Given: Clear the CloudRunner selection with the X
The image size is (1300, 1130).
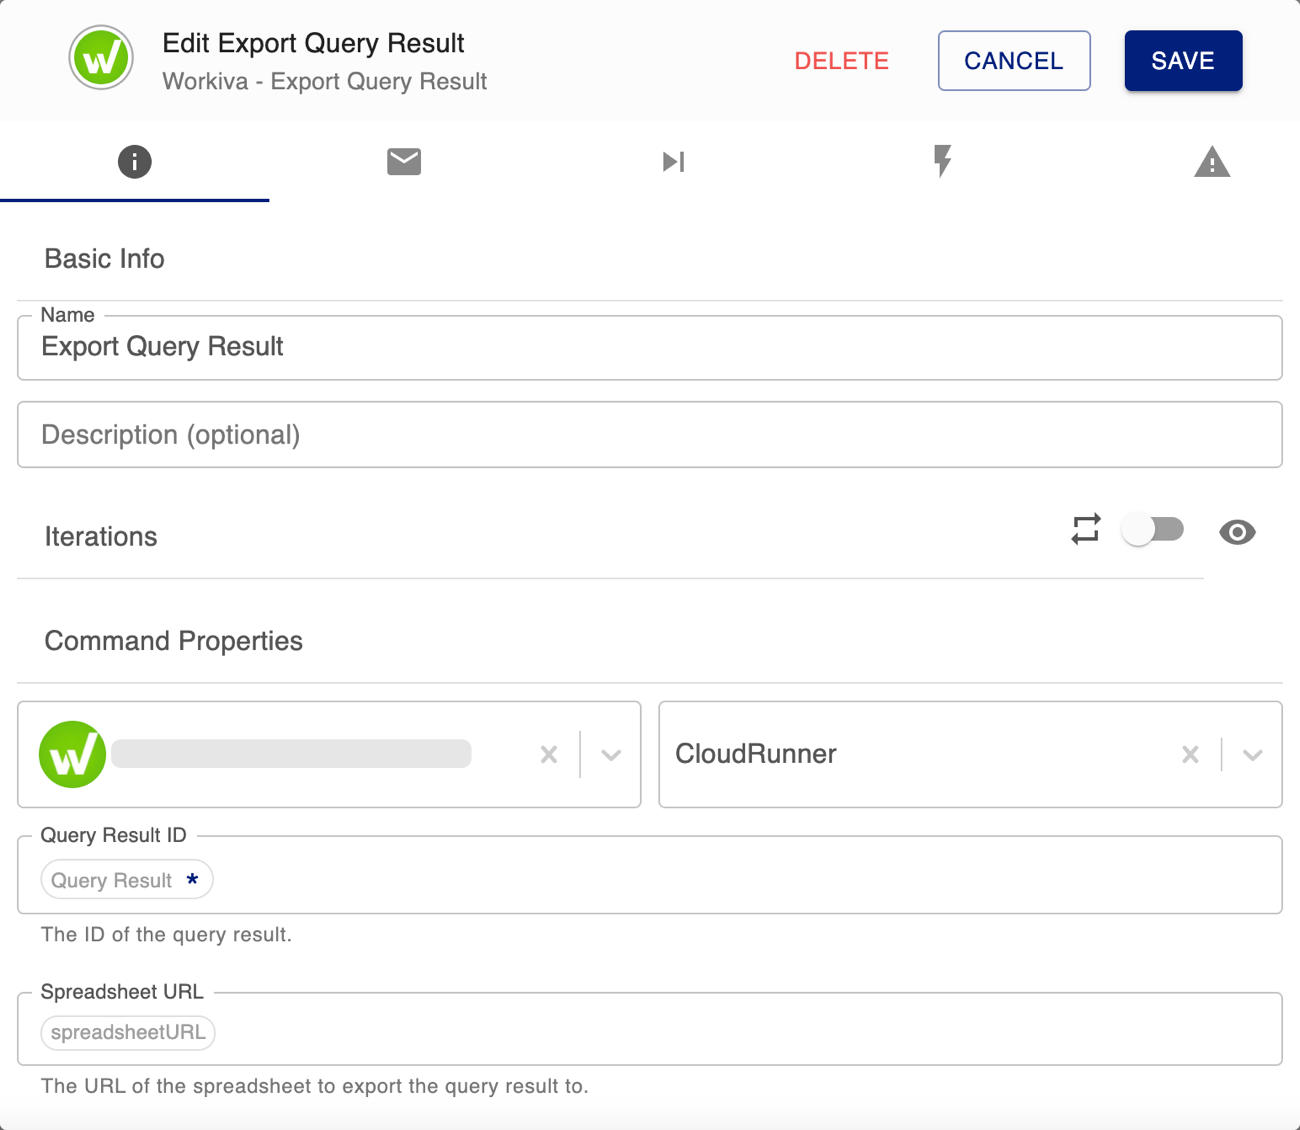Looking at the screenshot, I should 1190,754.
